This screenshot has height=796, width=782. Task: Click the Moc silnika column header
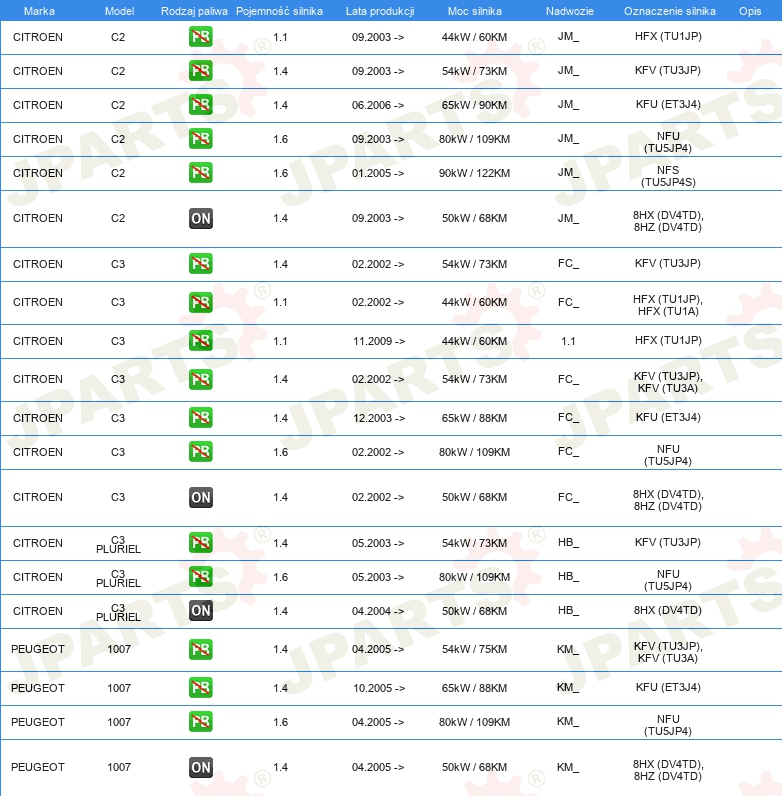(474, 11)
